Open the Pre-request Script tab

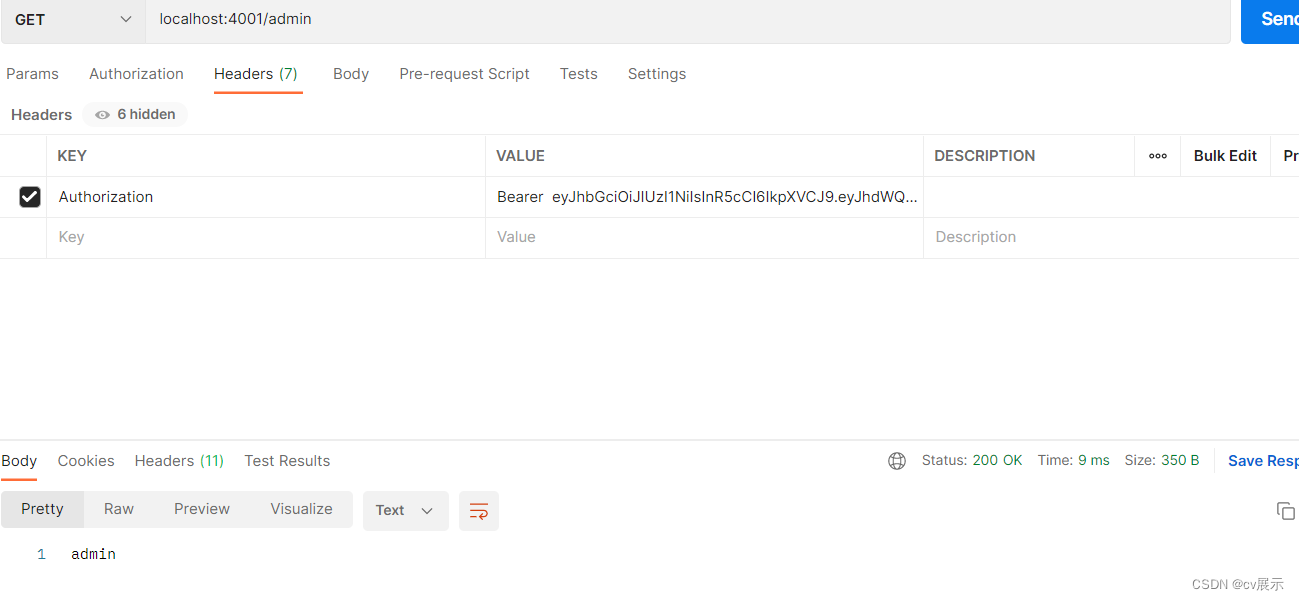click(x=464, y=74)
